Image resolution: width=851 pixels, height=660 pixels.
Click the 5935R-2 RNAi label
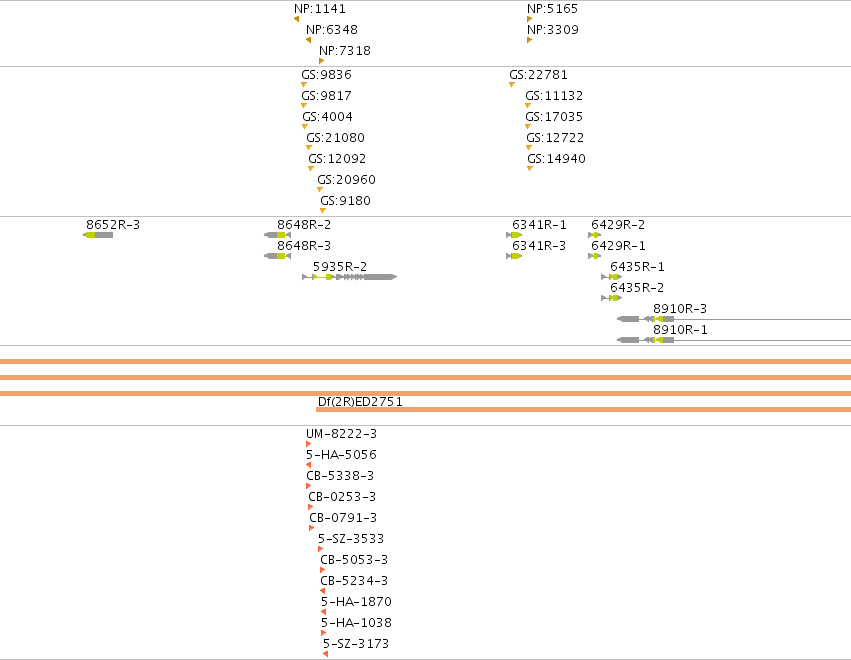click(340, 268)
